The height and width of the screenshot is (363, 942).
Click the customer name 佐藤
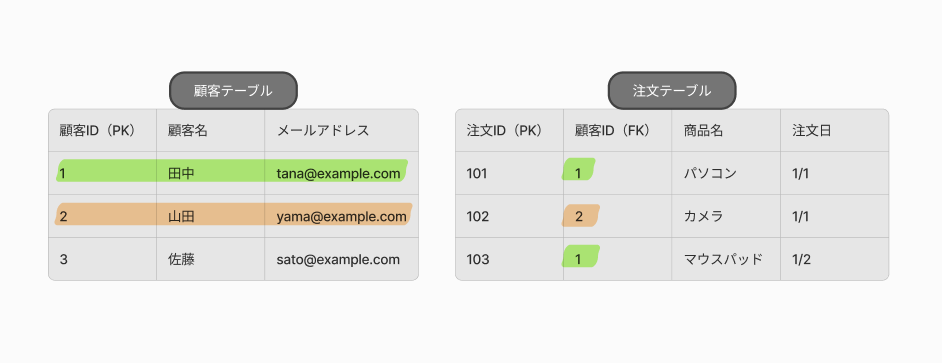click(181, 259)
